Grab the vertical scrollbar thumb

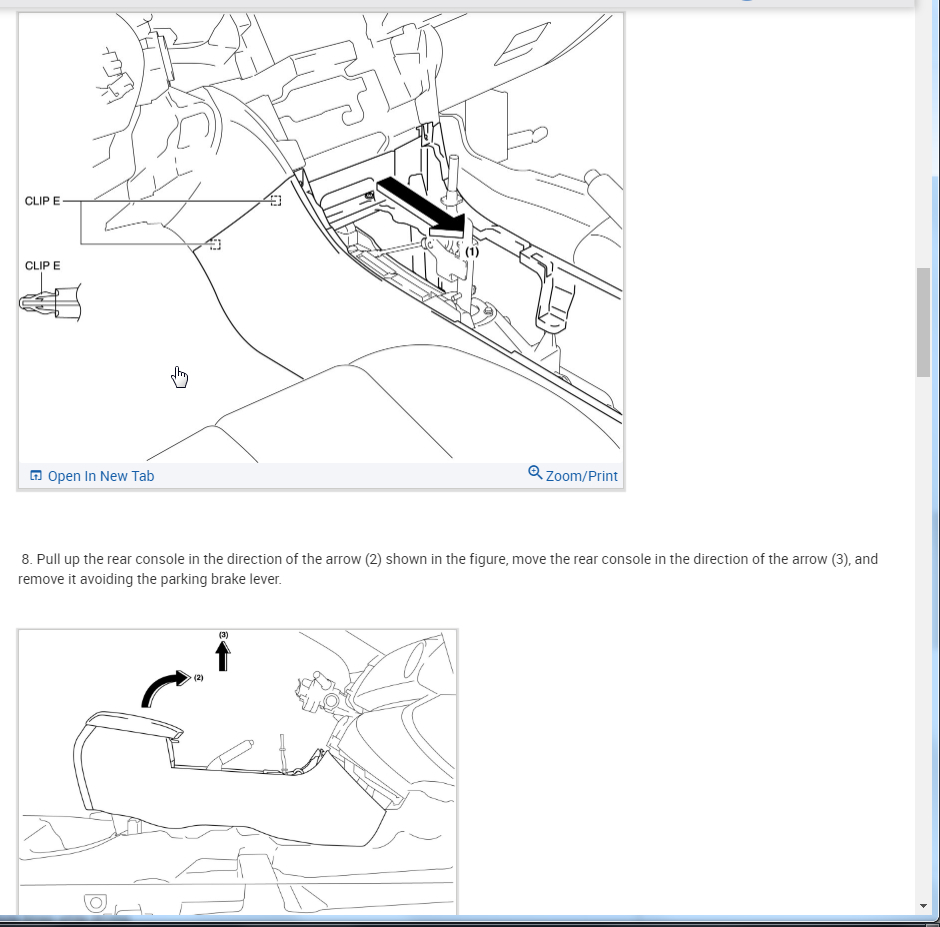coord(923,323)
